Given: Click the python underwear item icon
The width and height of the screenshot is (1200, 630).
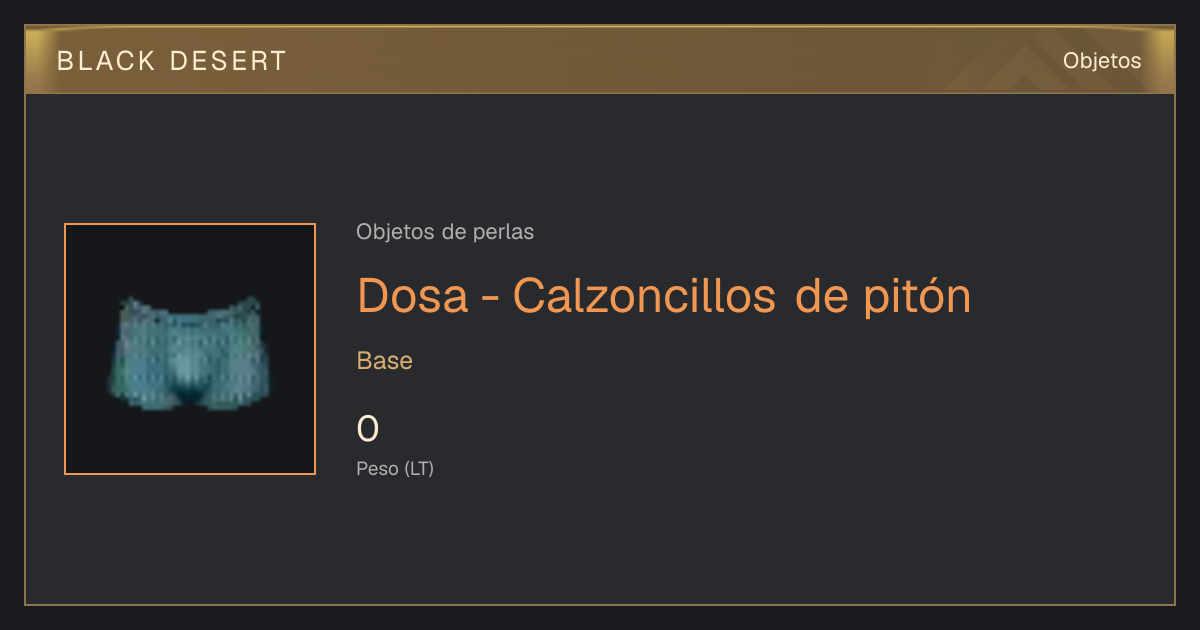Looking at the screenshot, I should [190, 352].
